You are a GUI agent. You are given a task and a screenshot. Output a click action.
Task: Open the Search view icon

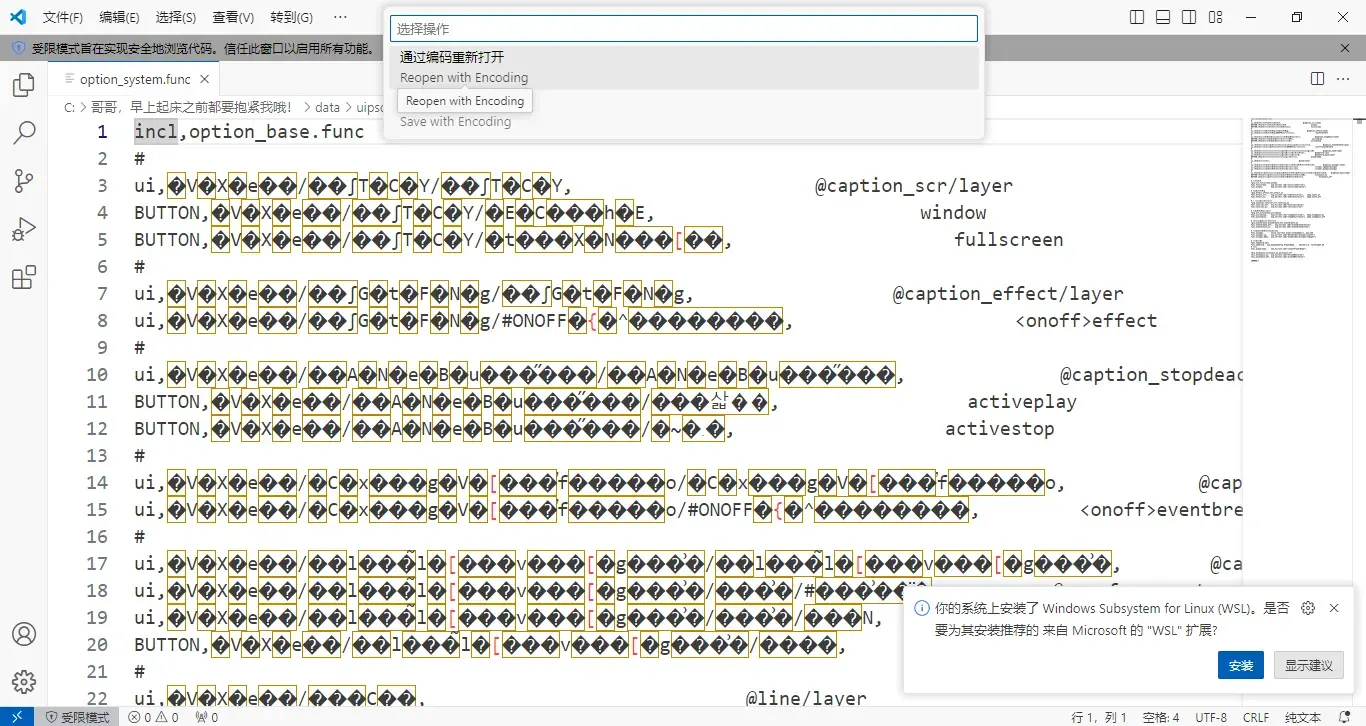click(x=24, y=133)
